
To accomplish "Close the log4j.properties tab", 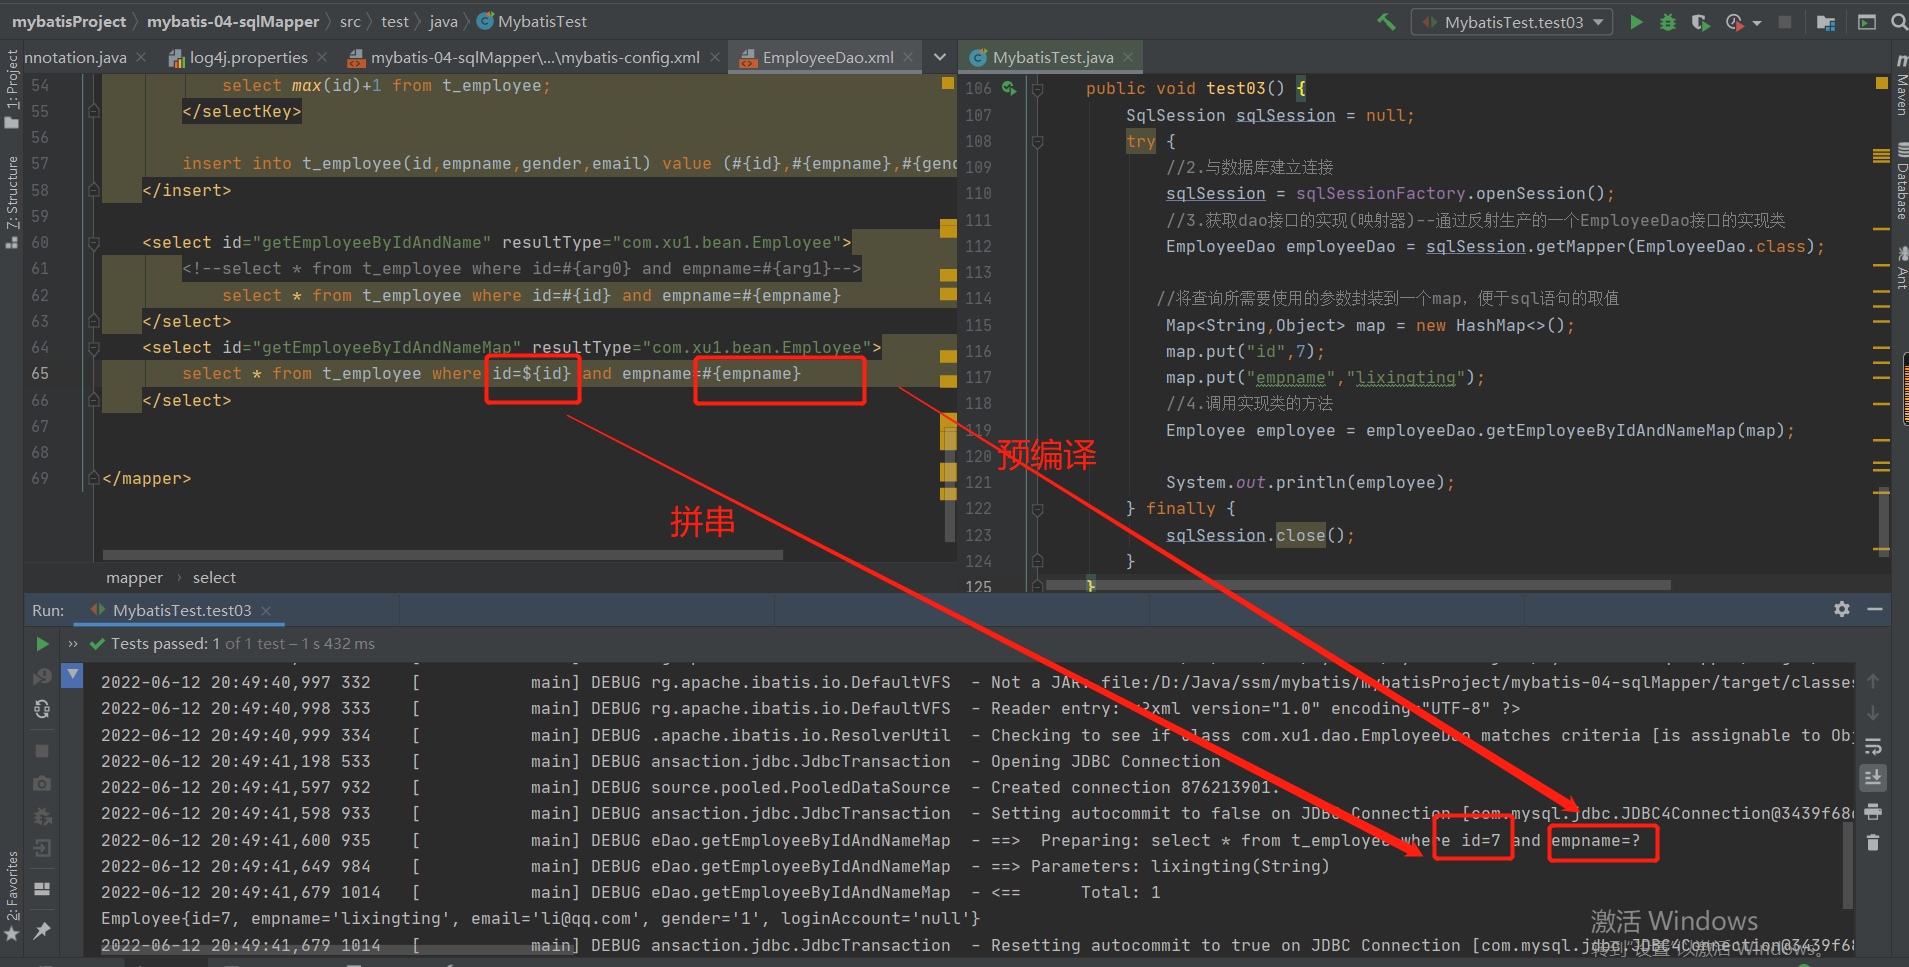I will click(x=322, y=57).
